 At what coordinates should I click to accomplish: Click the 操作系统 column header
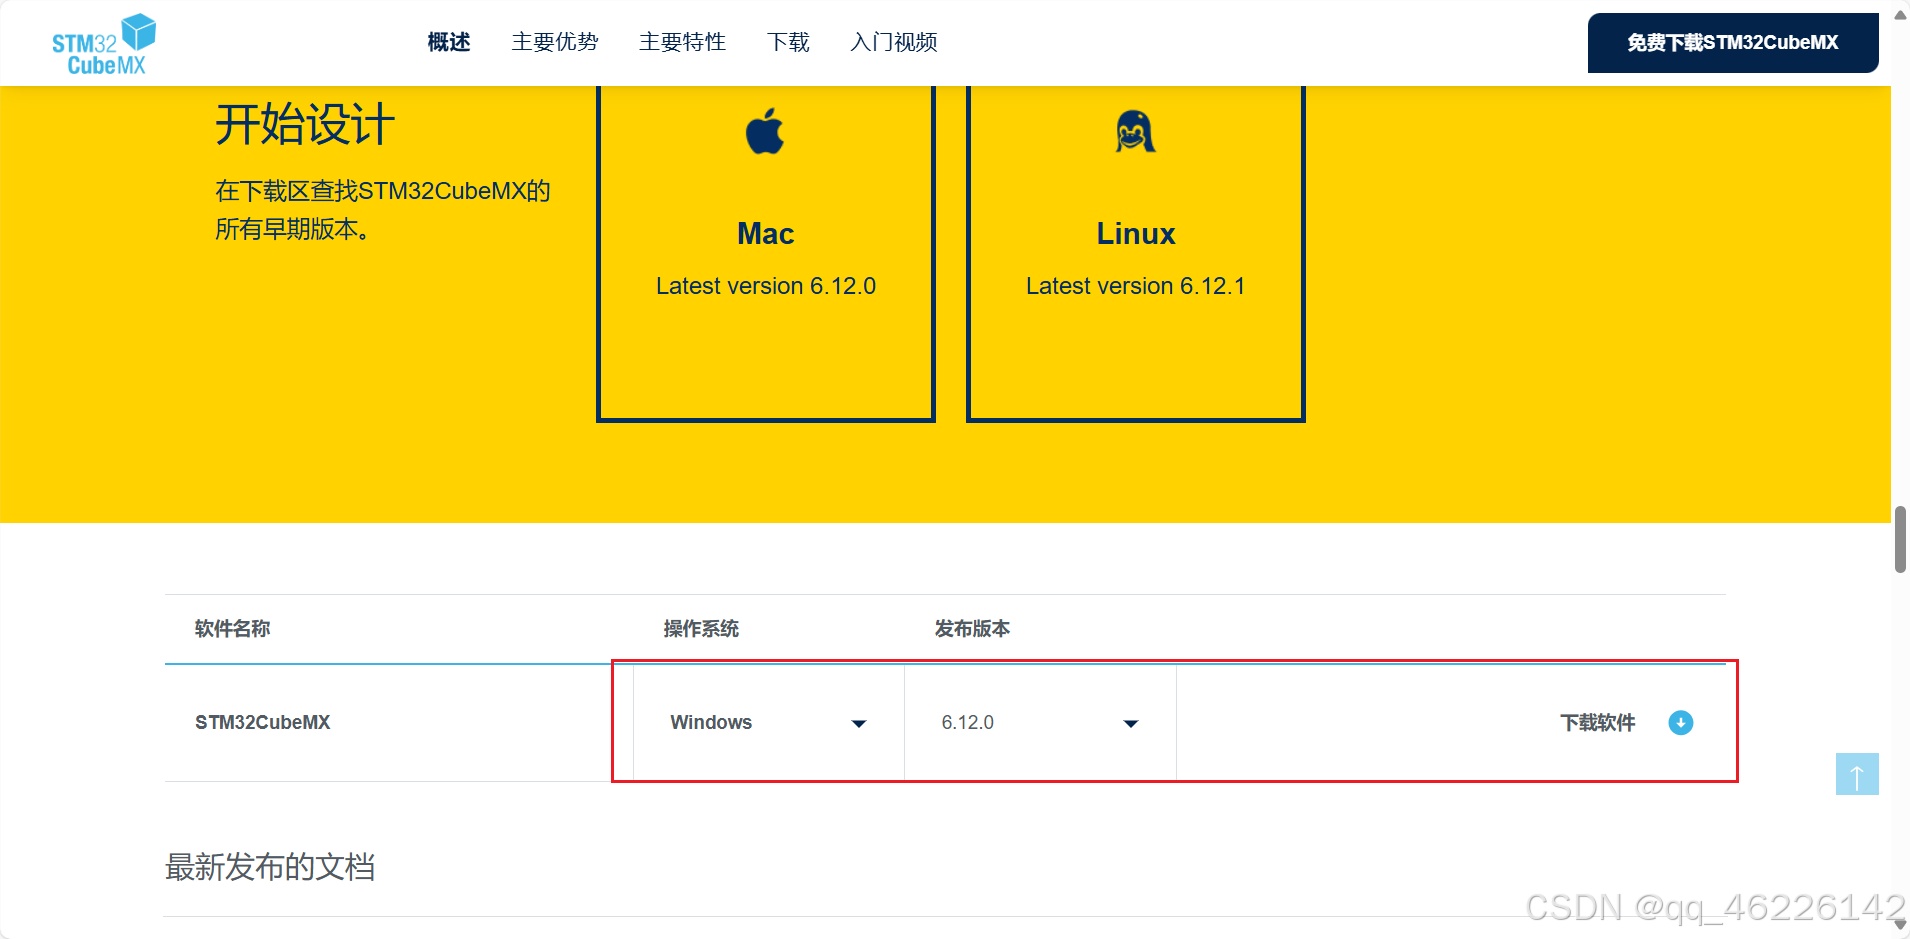pyautogui.click(x=701, y=629)
